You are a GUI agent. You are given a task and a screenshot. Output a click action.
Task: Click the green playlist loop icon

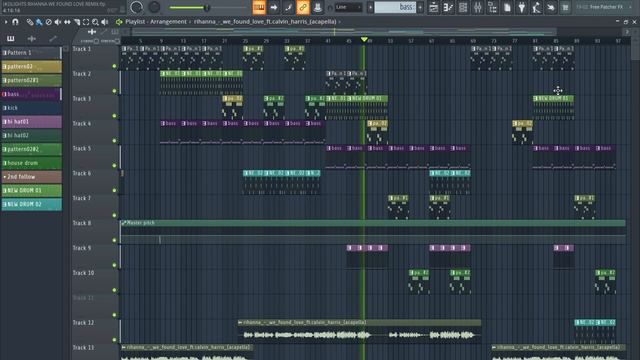pyautogui.click(x=119, y=22)
